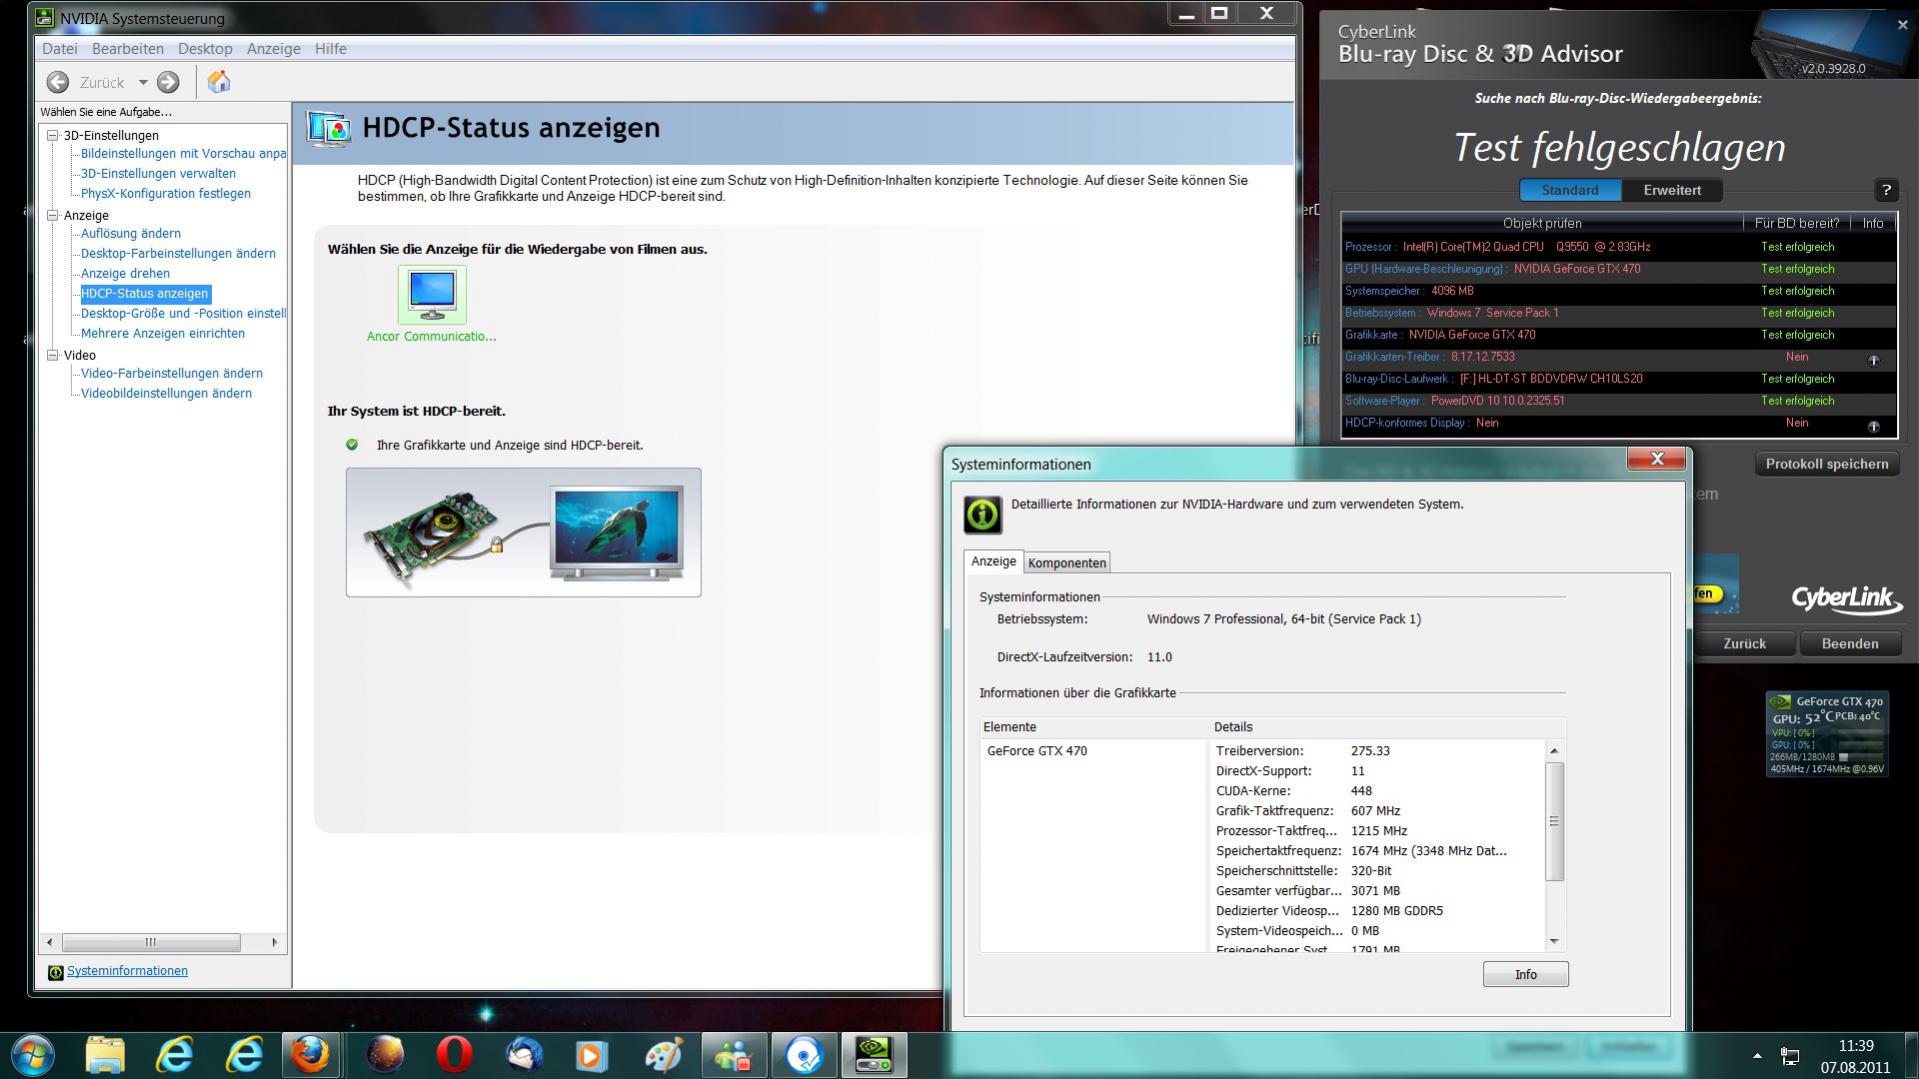Open Bildeinstellungen mit Vorschau anpassen
The width and height of the screenshot is (1919, 1079).
pos(183,153)
